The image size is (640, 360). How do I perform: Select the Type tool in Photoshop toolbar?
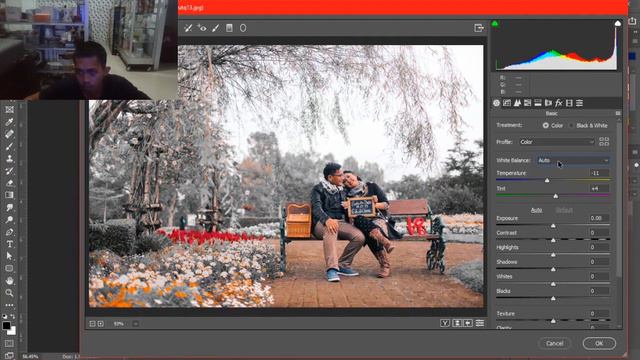pos(9,244)
